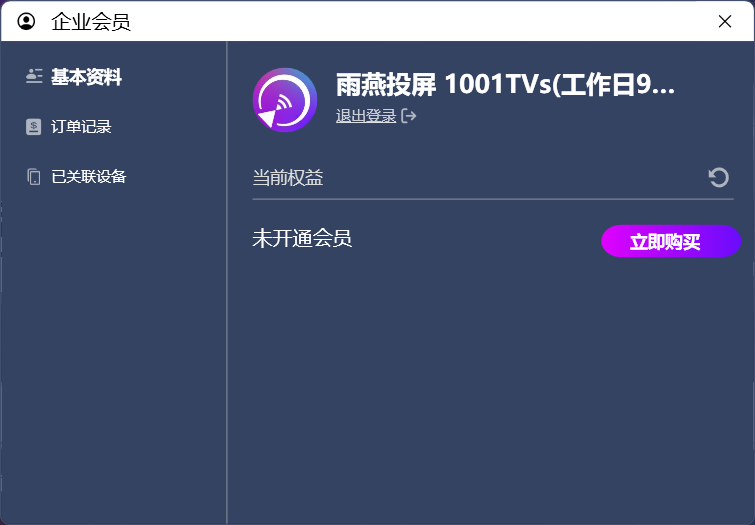
Task: Click the user icon in the title bar
Action: [26, 21]
